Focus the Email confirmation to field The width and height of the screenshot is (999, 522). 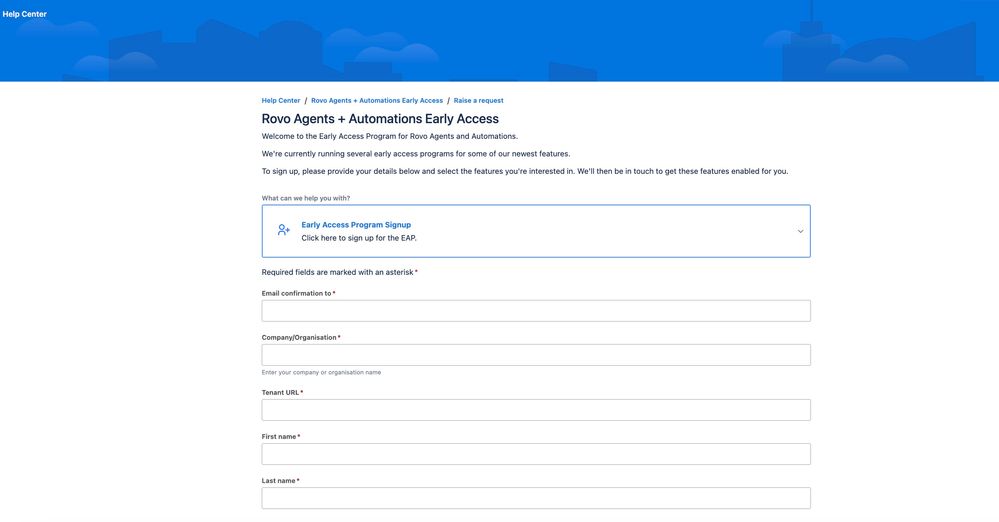tap(536, 311)
